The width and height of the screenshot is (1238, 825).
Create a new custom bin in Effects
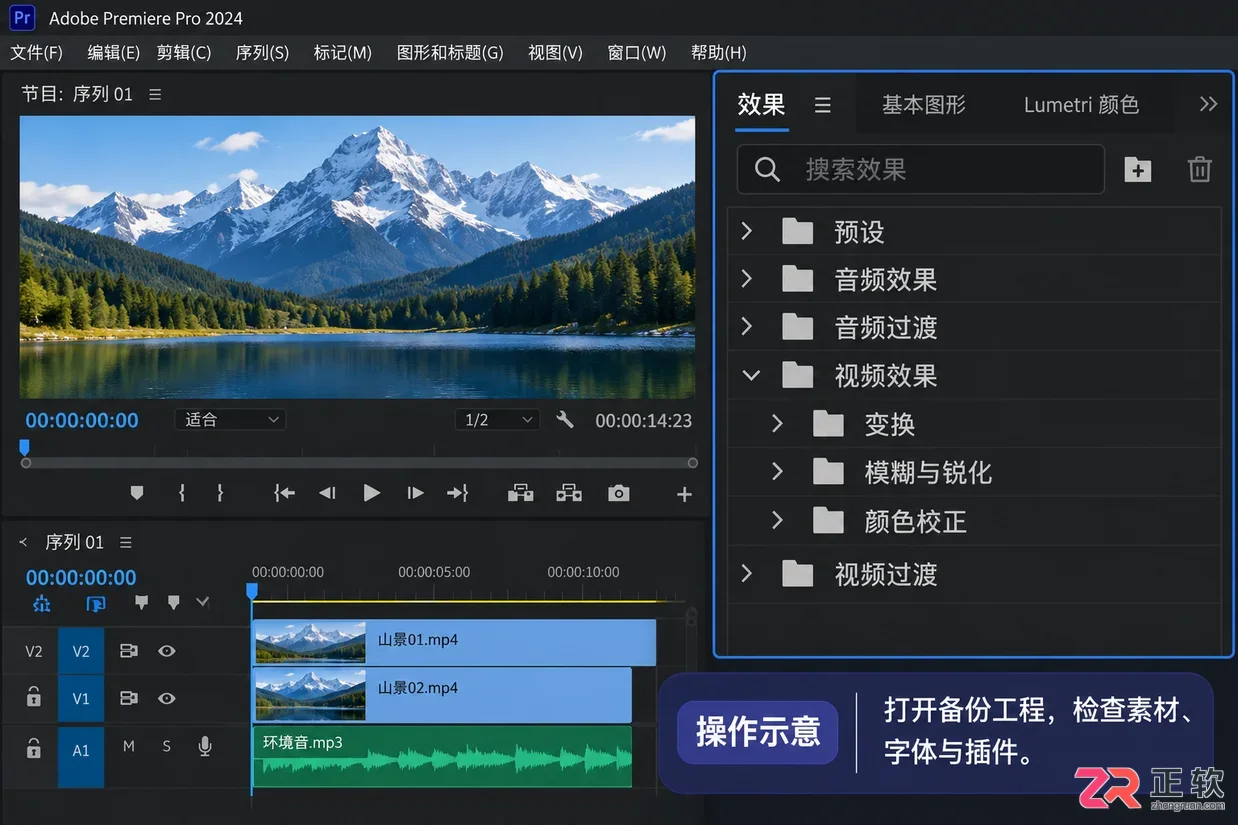[x=1138, y=169]
